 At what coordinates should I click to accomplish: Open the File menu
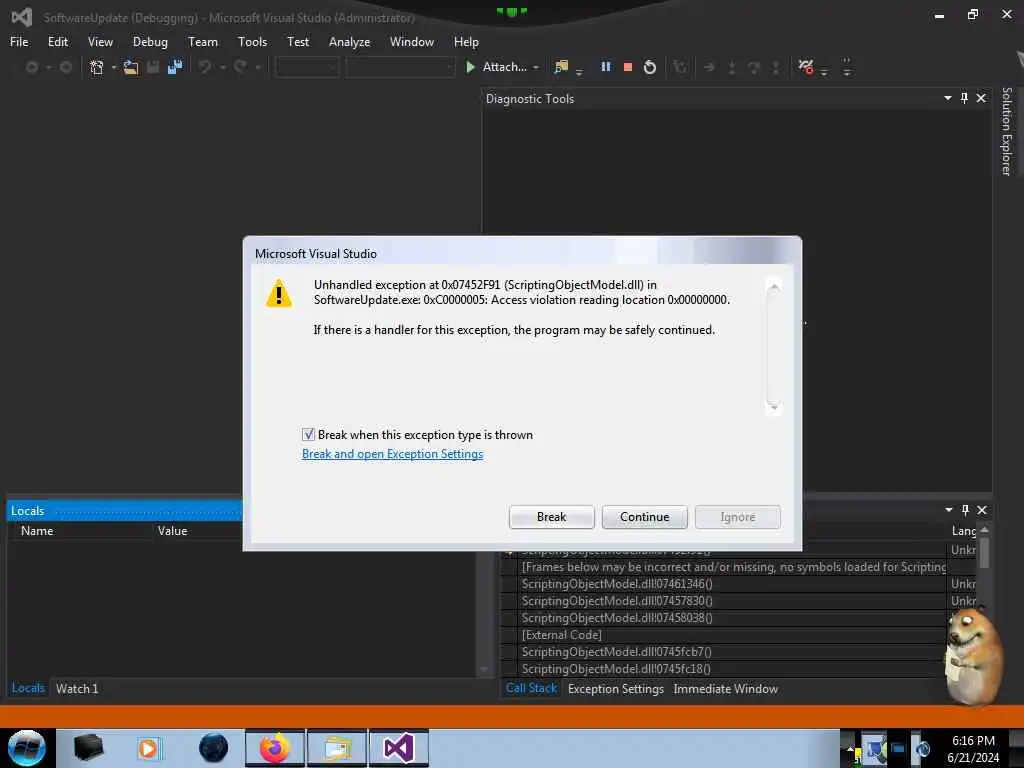19,42
